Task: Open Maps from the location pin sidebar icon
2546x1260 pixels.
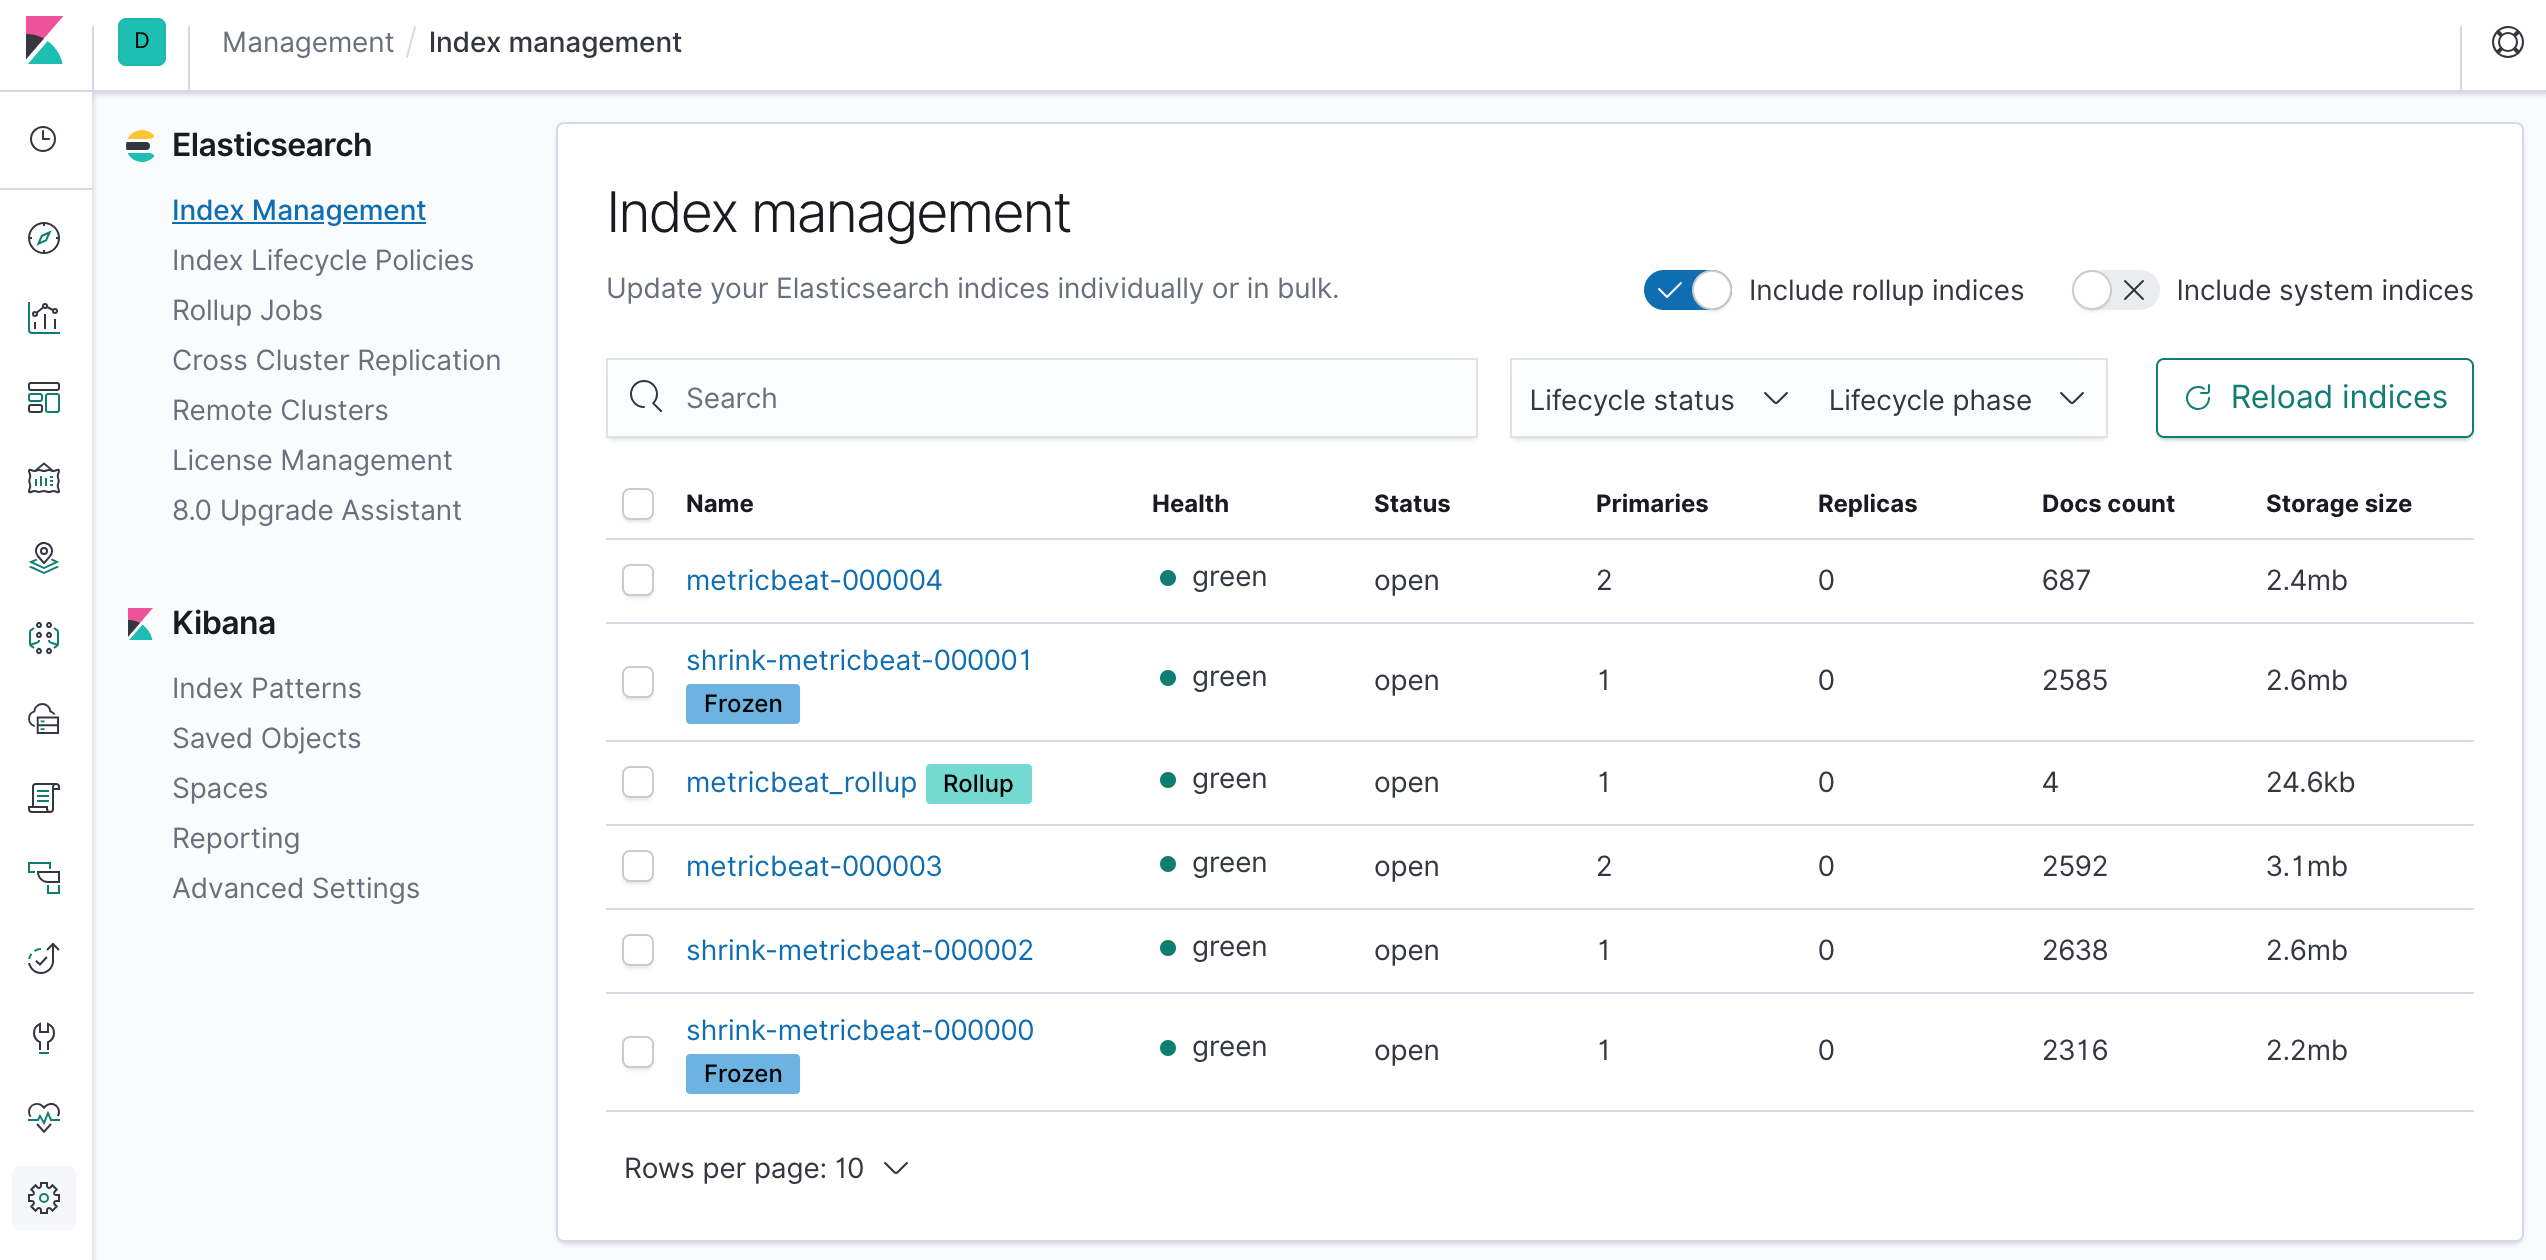Action: 44,558
